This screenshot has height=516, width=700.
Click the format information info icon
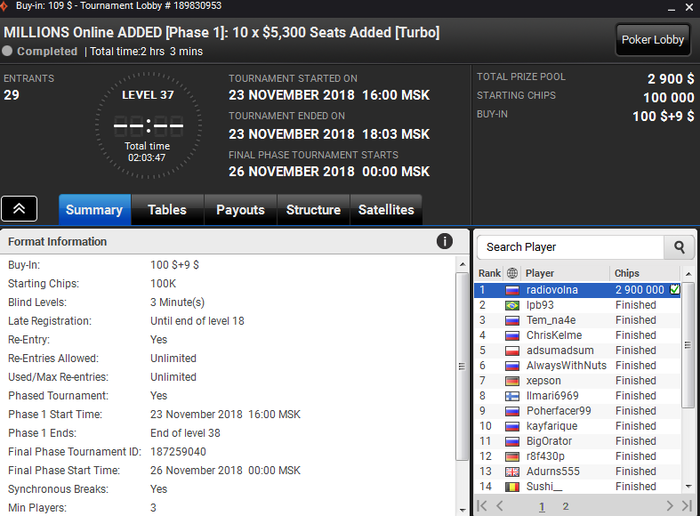pyautogui.click(x=445, y=241)
